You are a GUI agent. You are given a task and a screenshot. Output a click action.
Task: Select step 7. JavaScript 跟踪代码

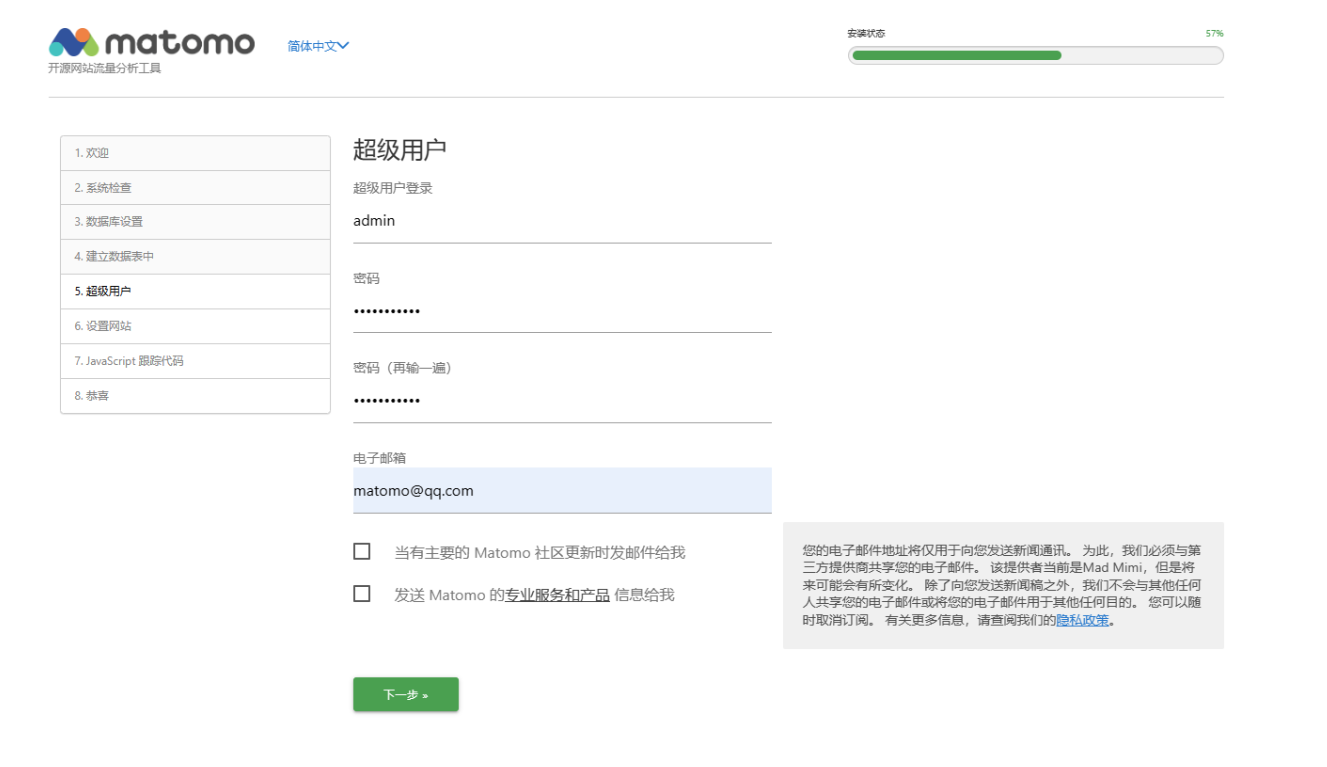(x=195, y=361)
